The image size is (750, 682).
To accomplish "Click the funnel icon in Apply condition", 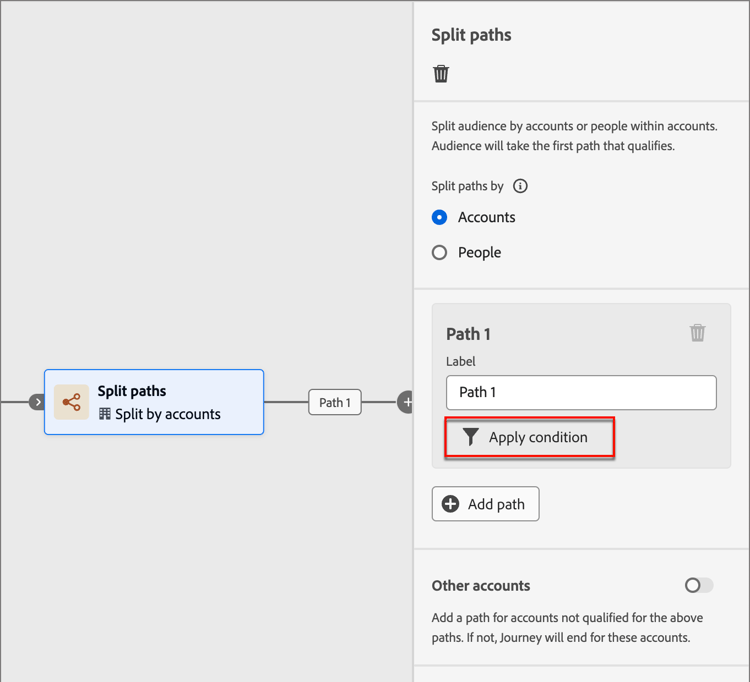I will coord(470,437).
